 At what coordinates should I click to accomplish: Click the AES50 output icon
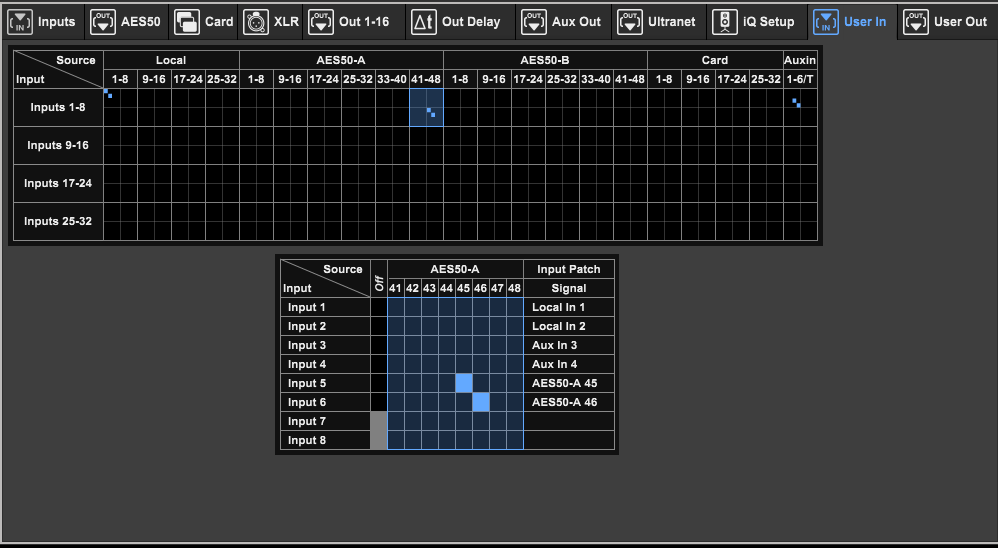103,22
